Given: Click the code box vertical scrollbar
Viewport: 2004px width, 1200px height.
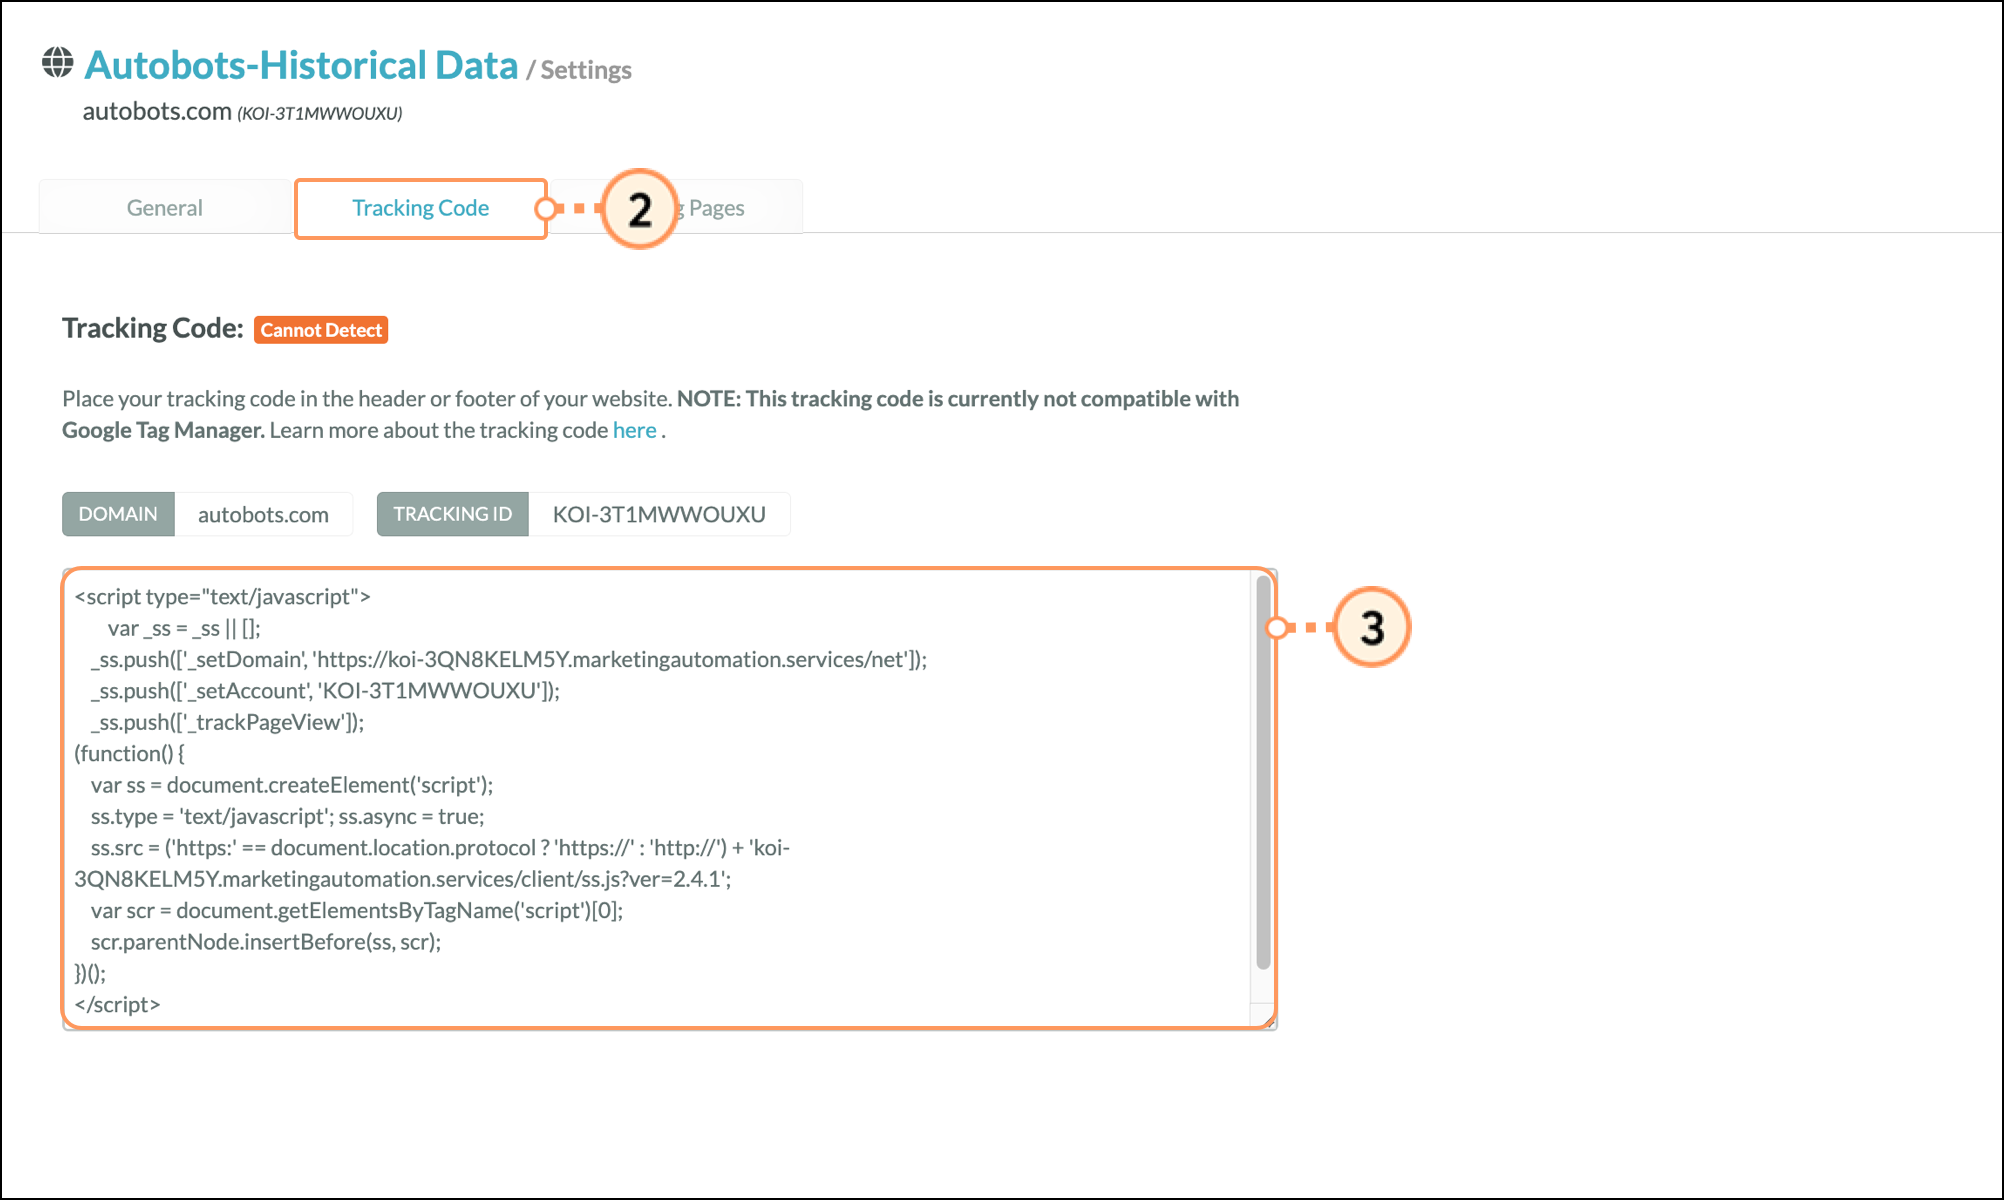Looking at the screenshot, I should coord(1263,772).
